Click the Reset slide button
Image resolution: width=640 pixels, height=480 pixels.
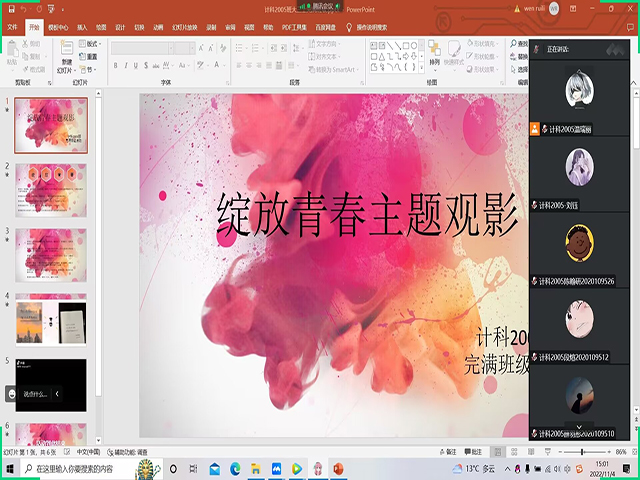pyautogui.click(x=92, y=56)
